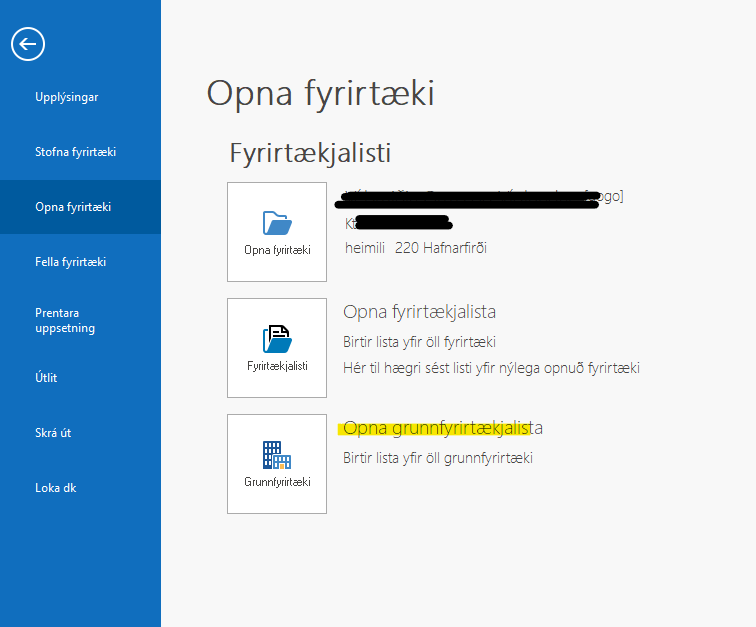Select Stofna fyrirtæki in the sidebar

pyautogui.click(x=76, y=152)
